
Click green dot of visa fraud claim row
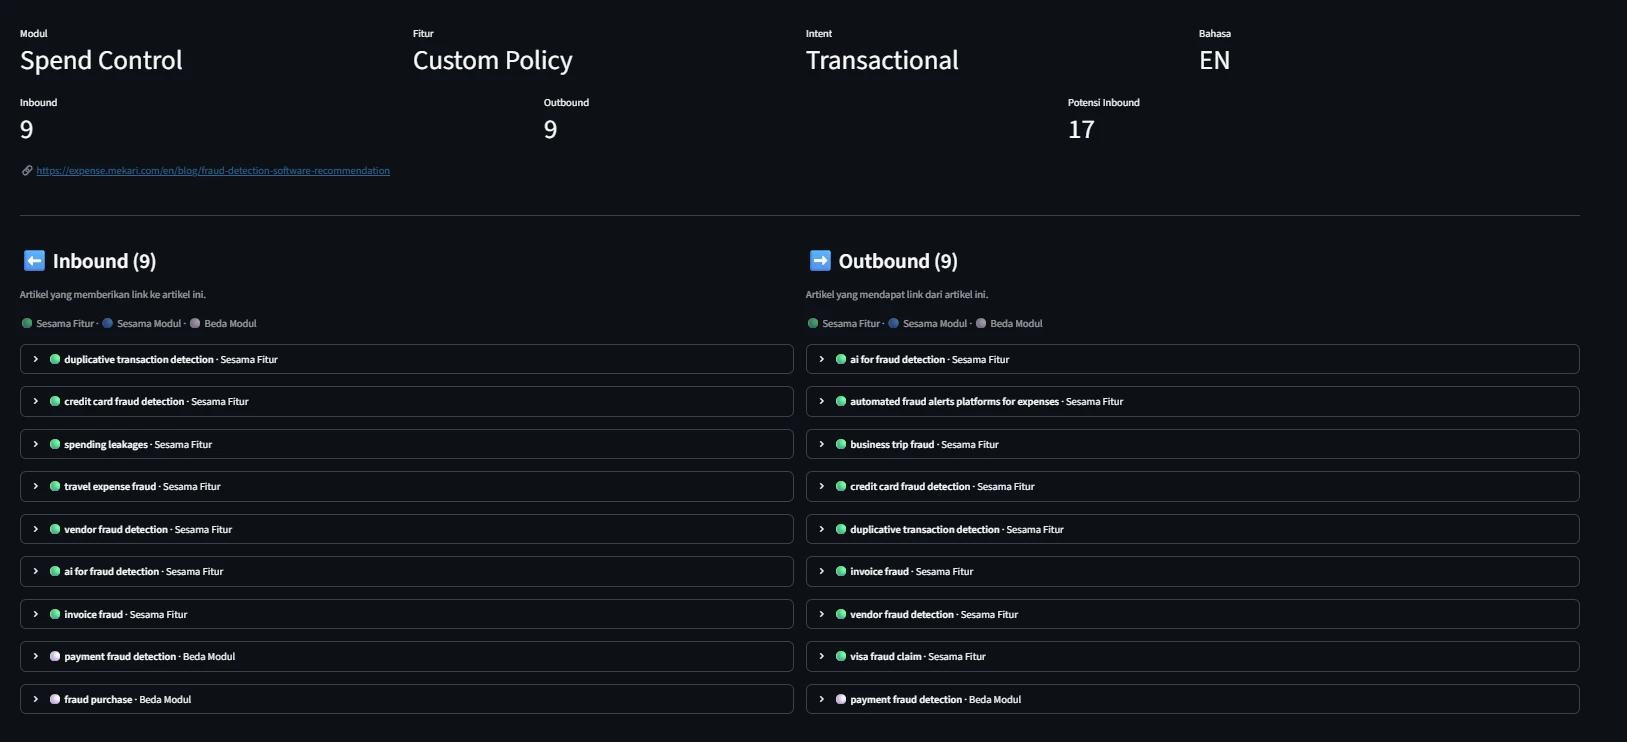(x=841, y=656)
